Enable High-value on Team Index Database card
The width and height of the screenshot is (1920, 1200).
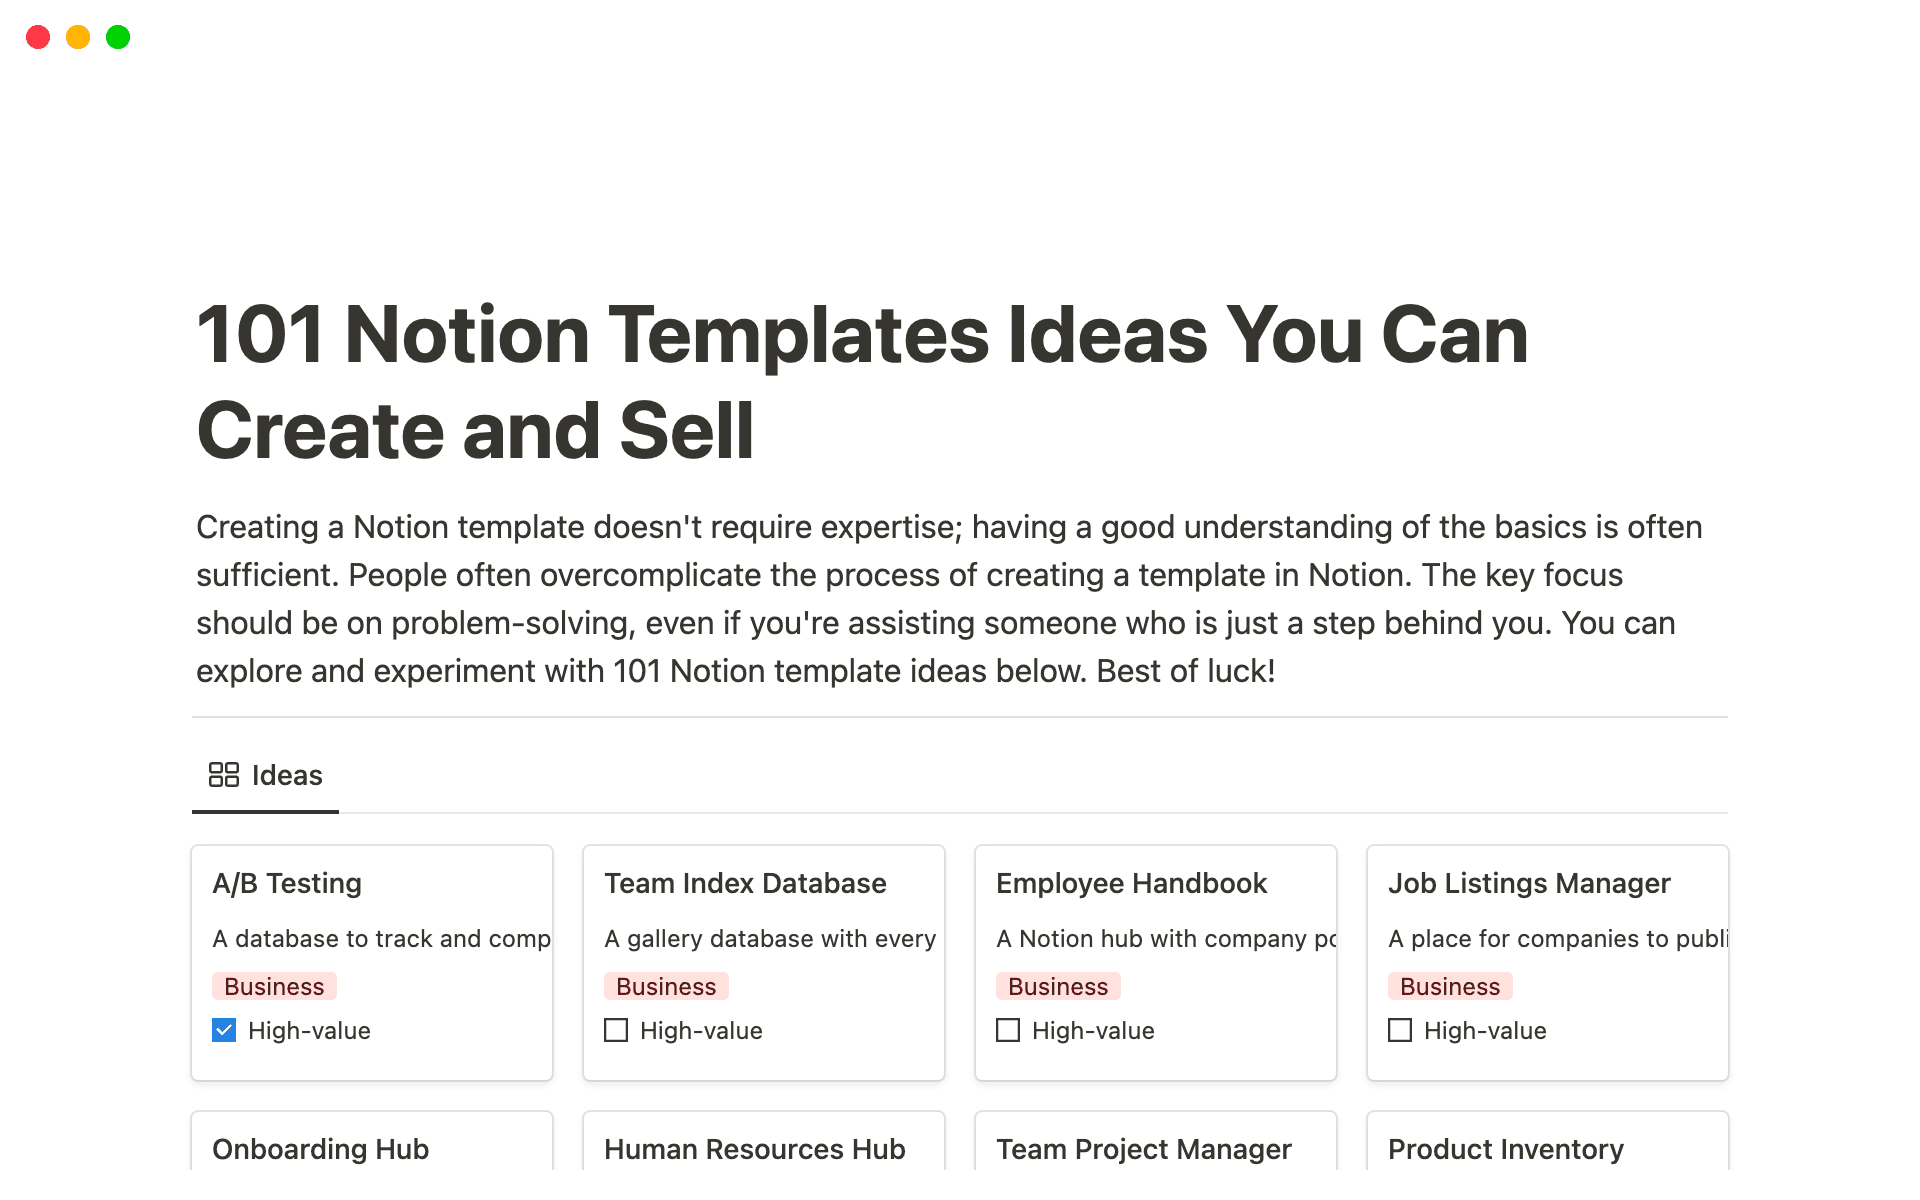click(615, 1029)
